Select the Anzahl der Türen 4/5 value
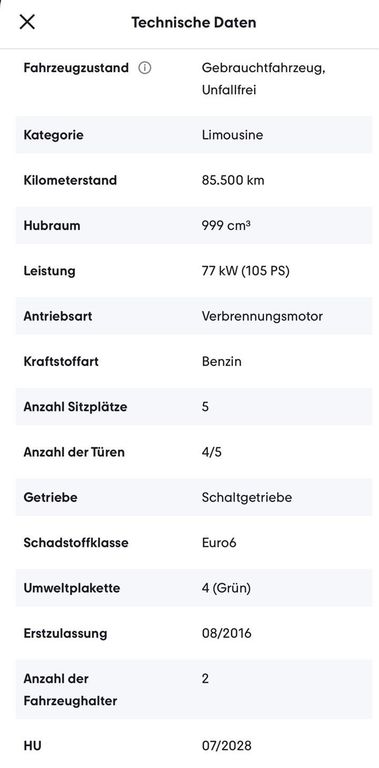 pyautogui.click(x=212, y=452)
